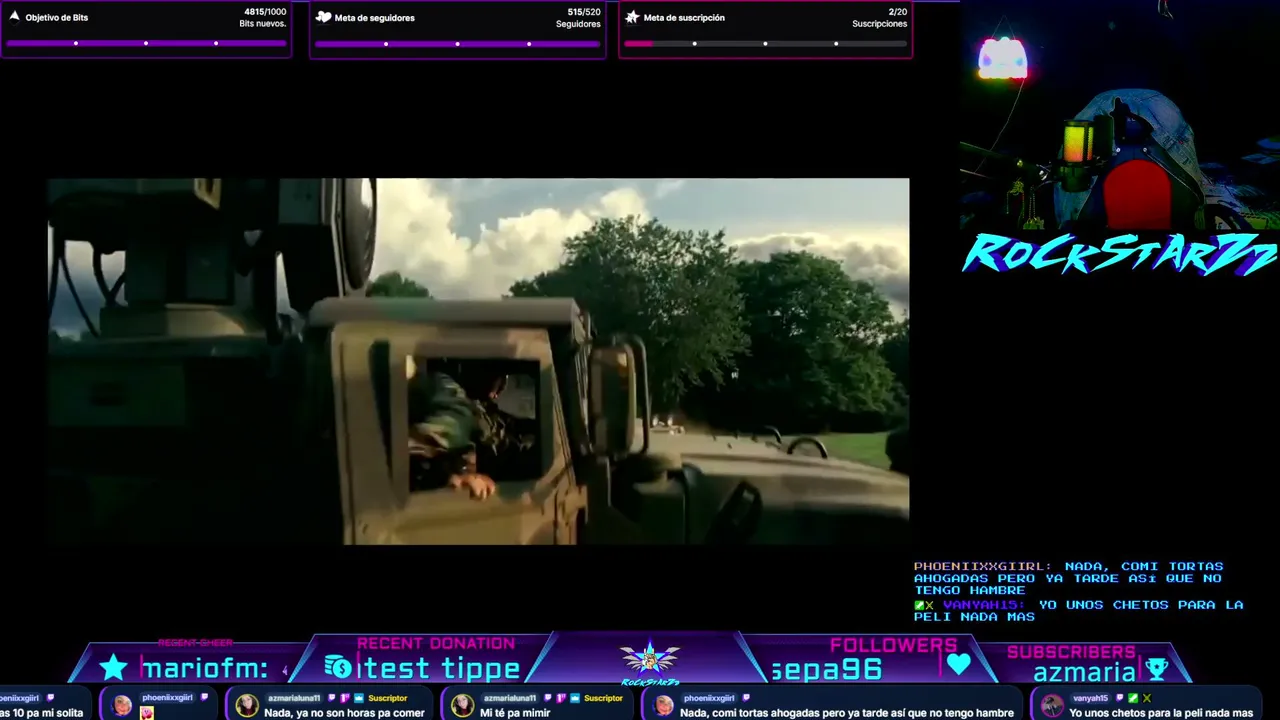Click the follower goal progress bar
This screenshot has height=720, width=1280.
pos(457,43)
